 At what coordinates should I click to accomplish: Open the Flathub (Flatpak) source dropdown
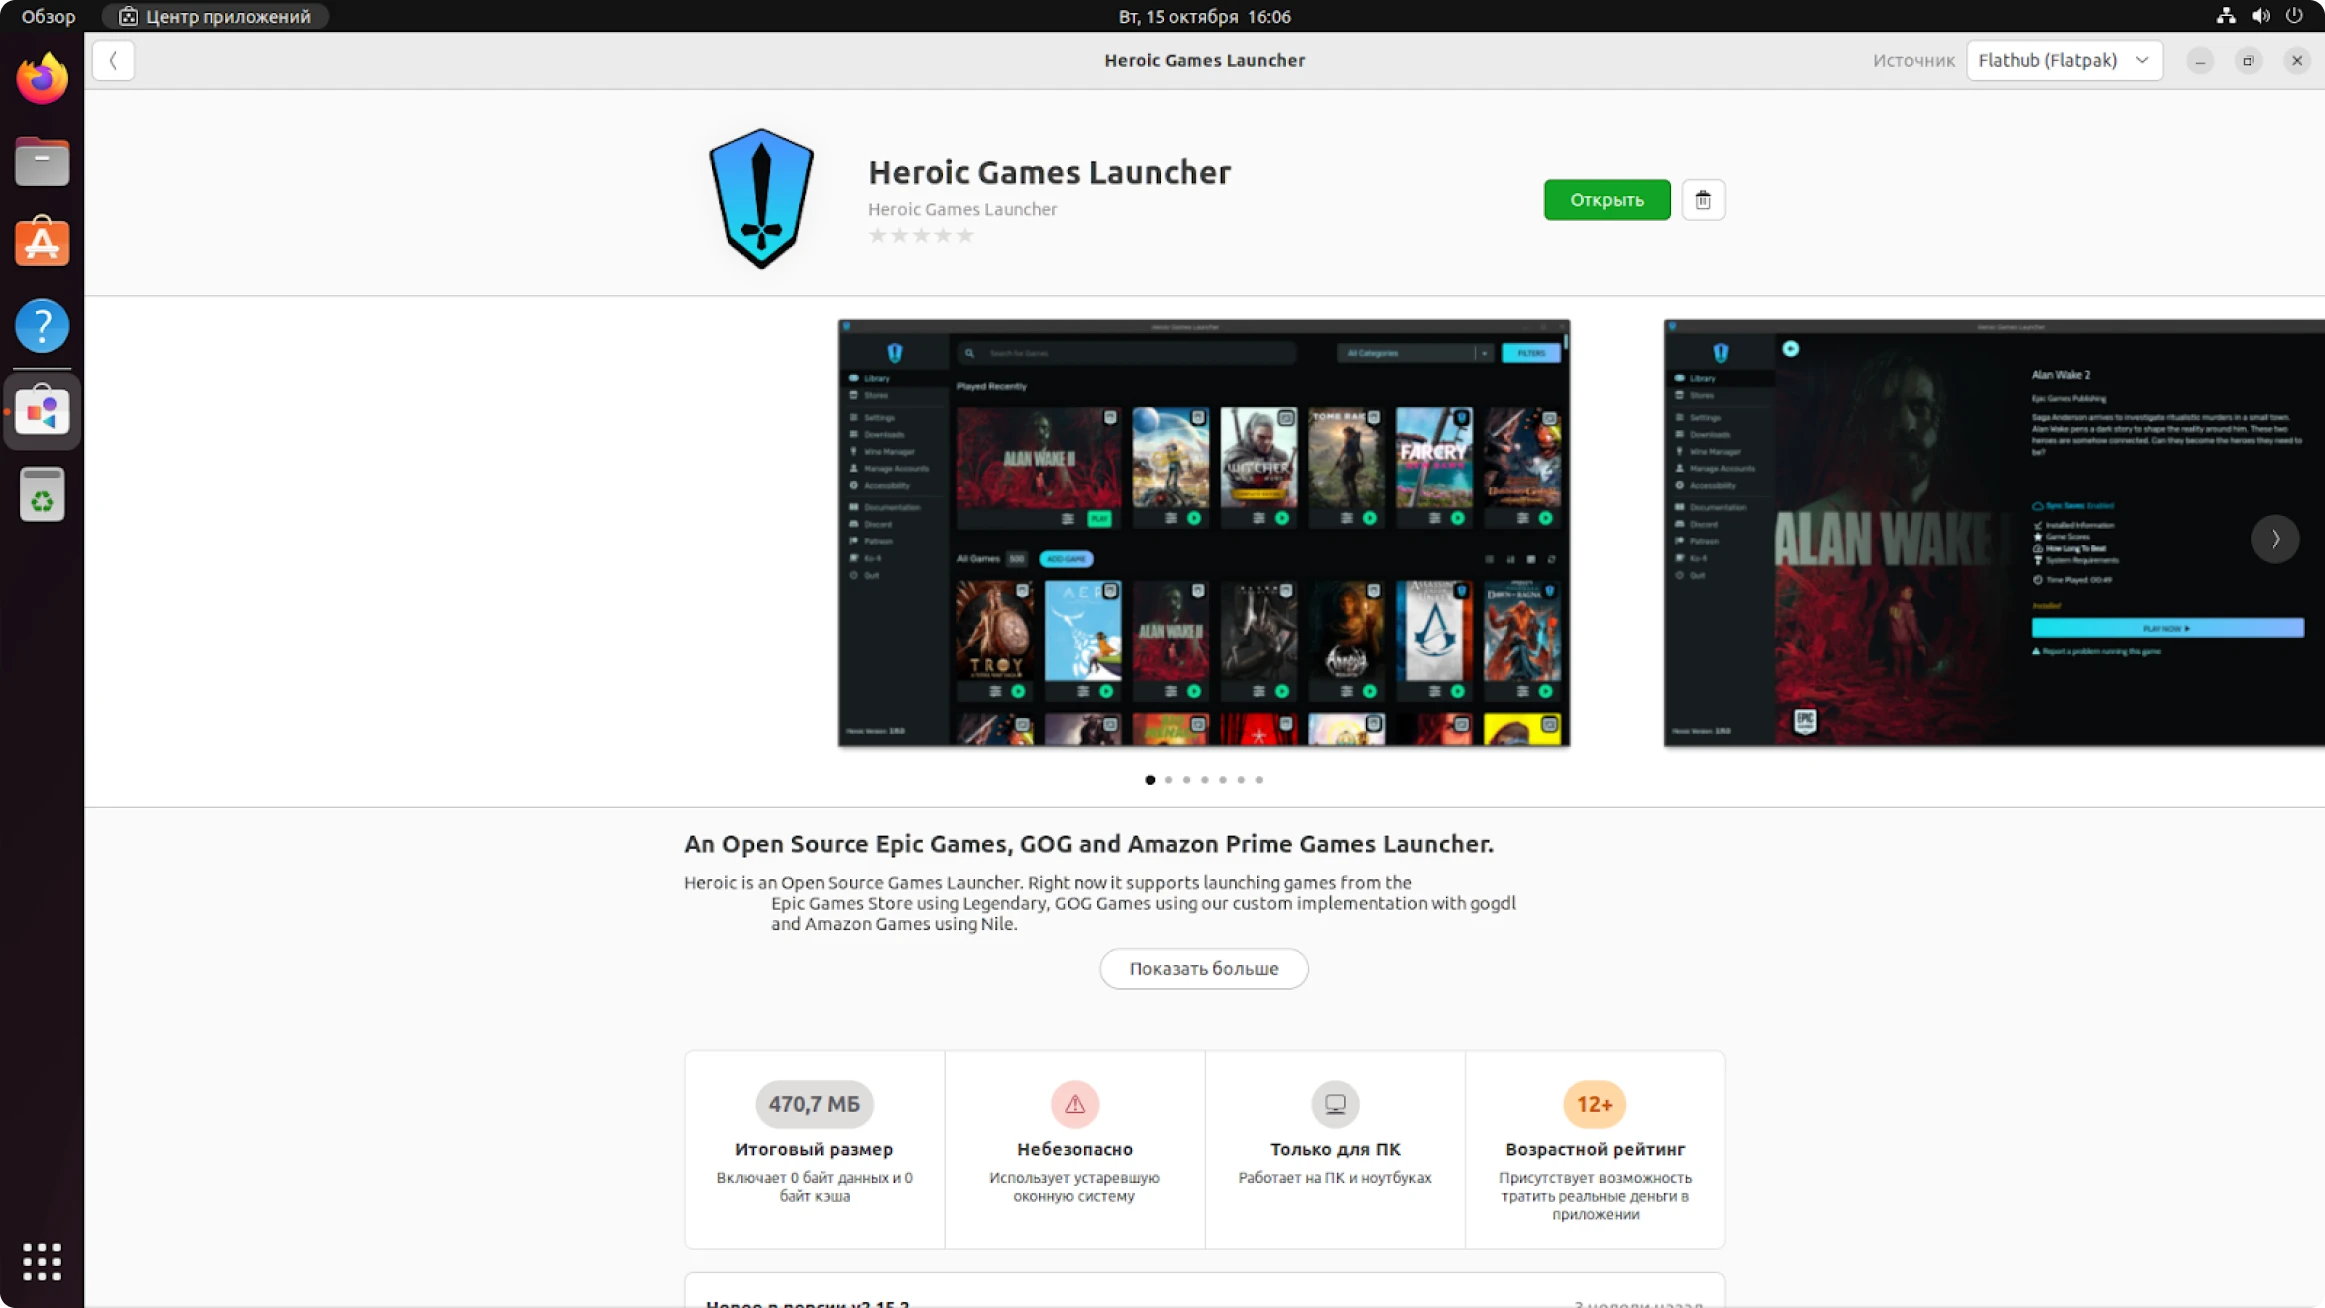(x=2063, y=60)
